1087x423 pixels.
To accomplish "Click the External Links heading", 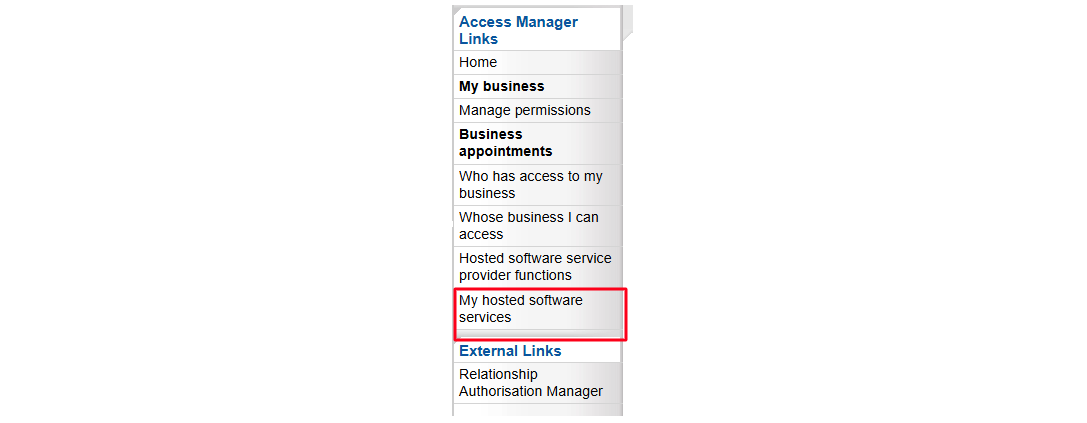I will (x=510, y=351).
